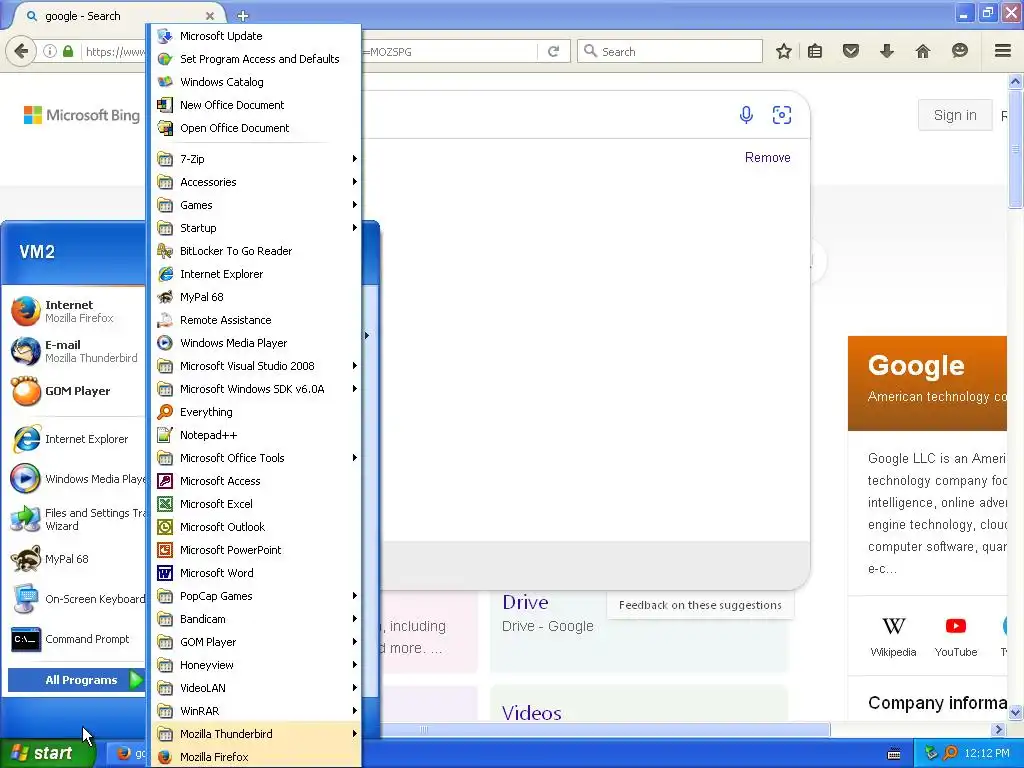Click the Remove link in search suggestions
The height and width of the screenshot is (768, 1024).
pyautogui.click(x=767, y=157)
